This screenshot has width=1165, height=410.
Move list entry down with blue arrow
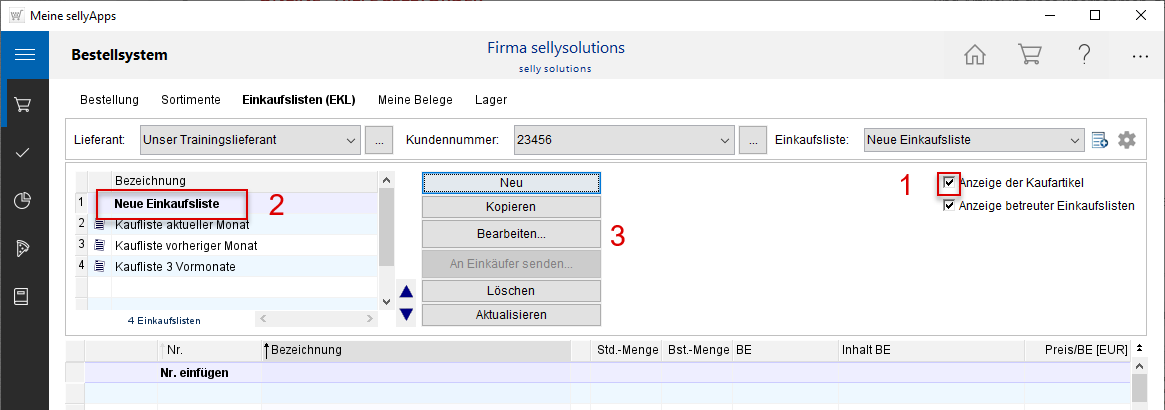[x=406, y=315]
